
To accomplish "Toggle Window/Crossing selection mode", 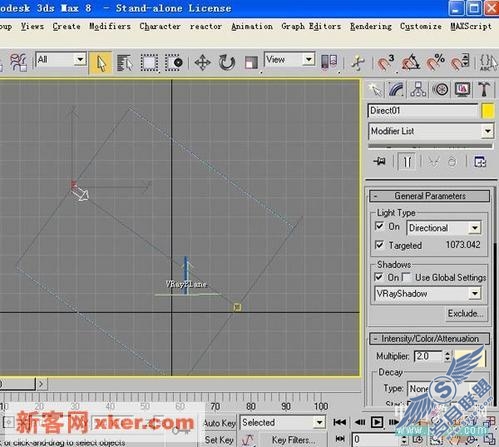I will 174,63.
